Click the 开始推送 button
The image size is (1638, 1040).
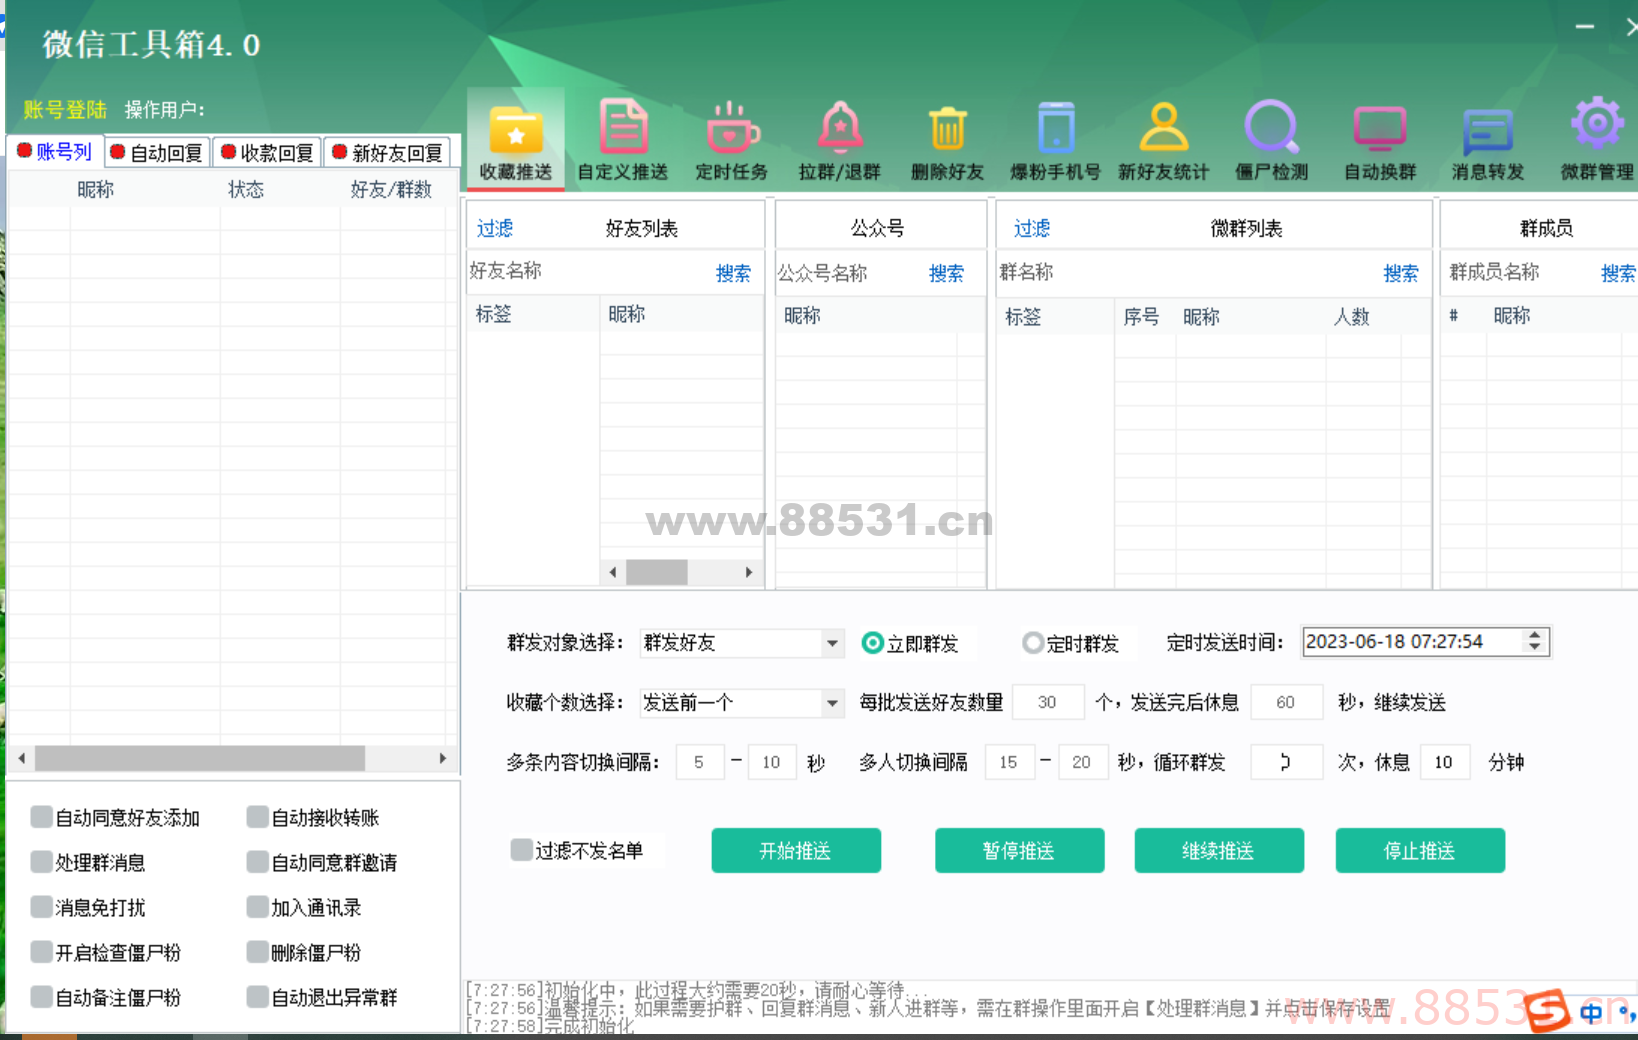pos(796,851)
